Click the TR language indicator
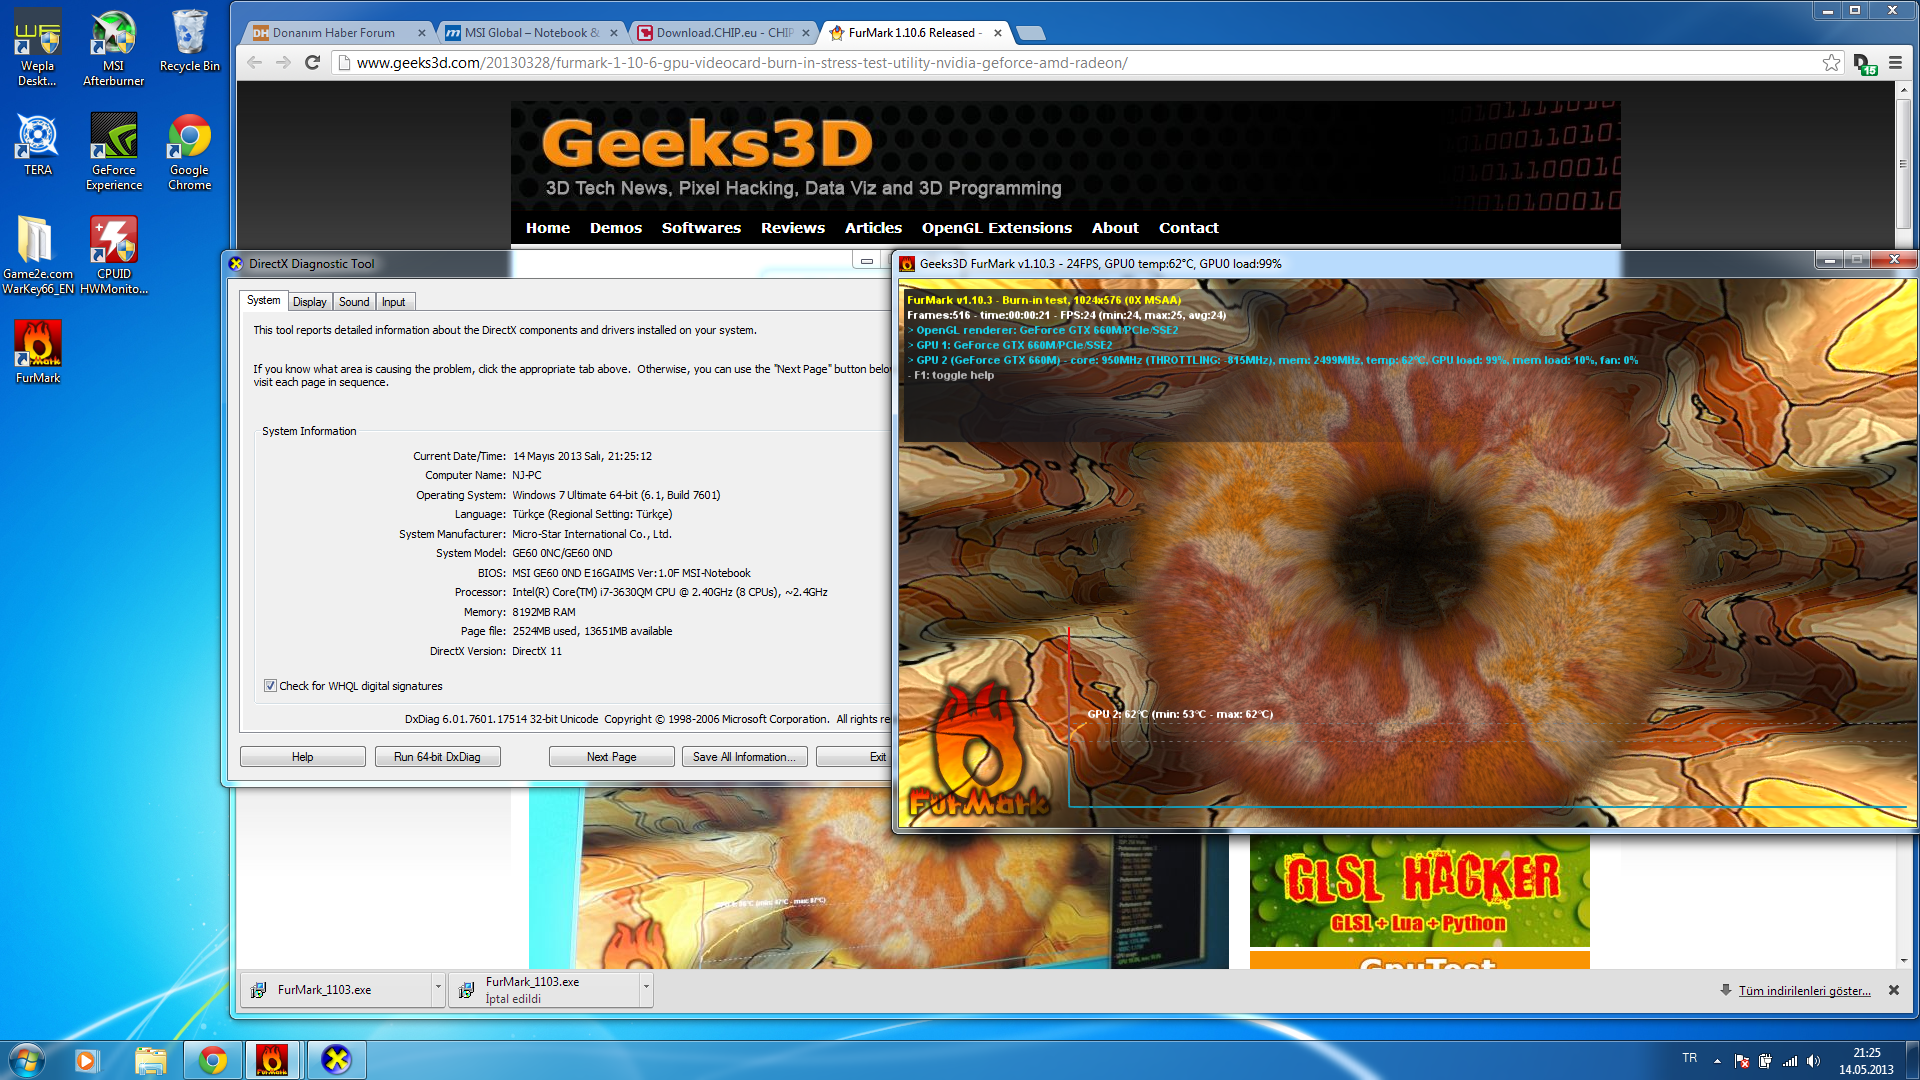This screenshot has height=1080, width=1920. pos(1689,1058)
